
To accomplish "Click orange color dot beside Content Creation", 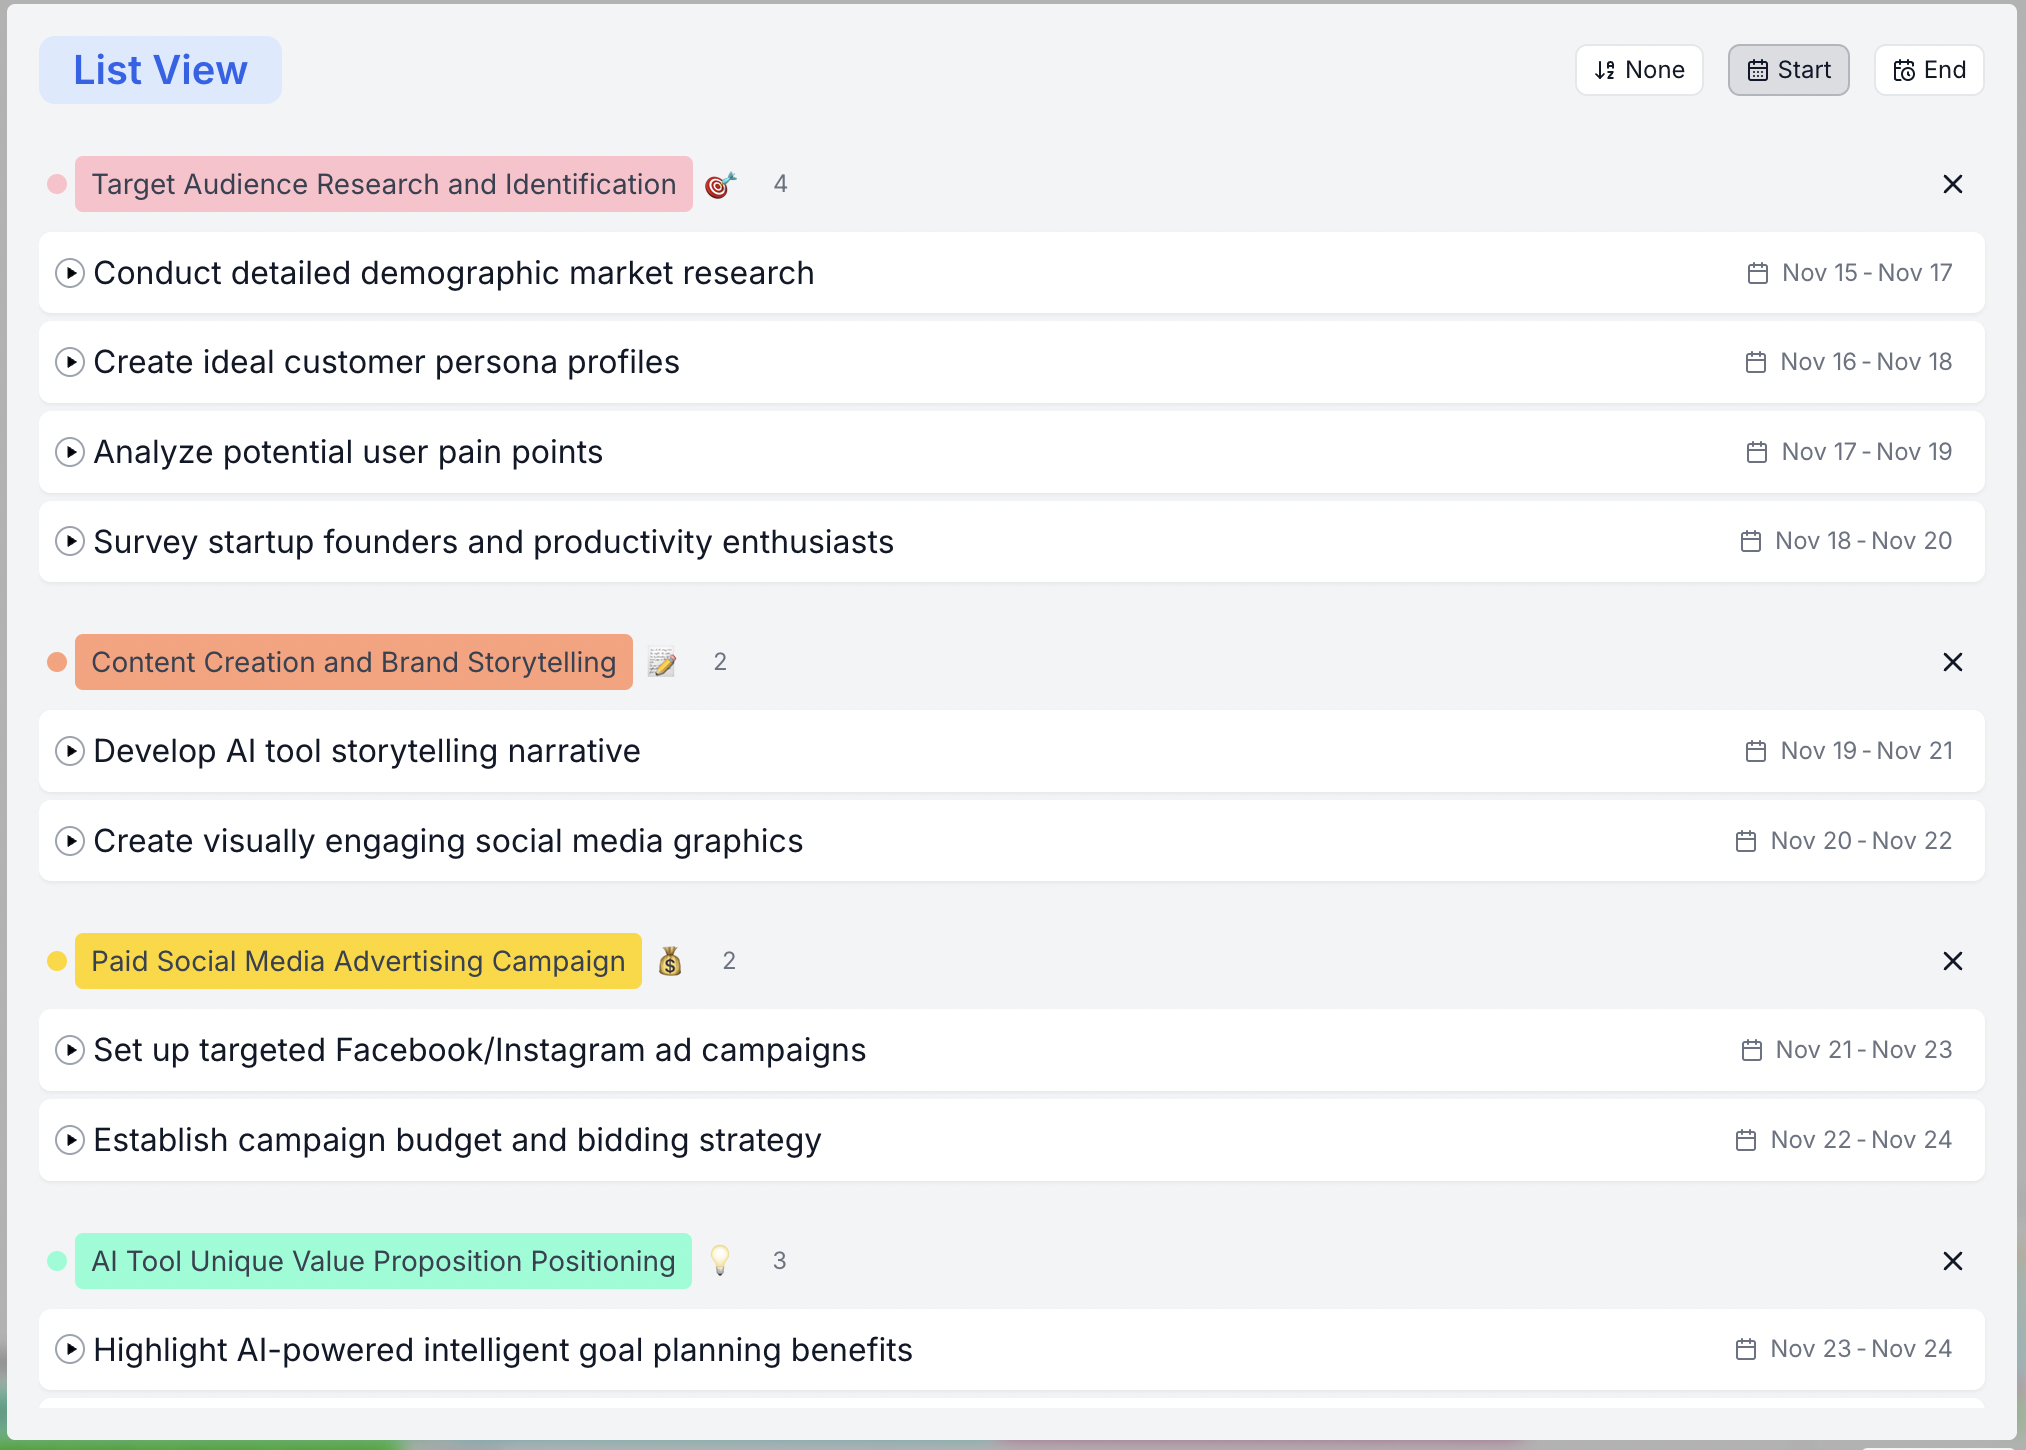I will (57, 662).
